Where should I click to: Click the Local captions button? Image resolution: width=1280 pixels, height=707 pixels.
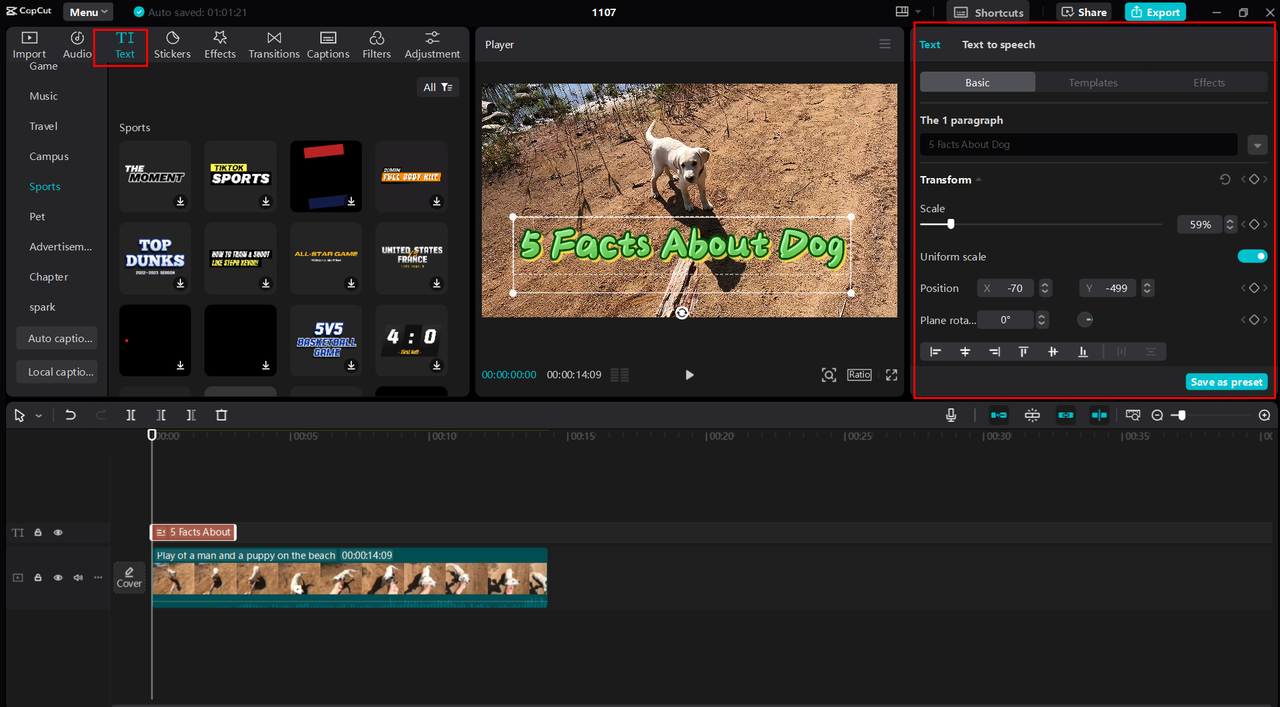57,371
